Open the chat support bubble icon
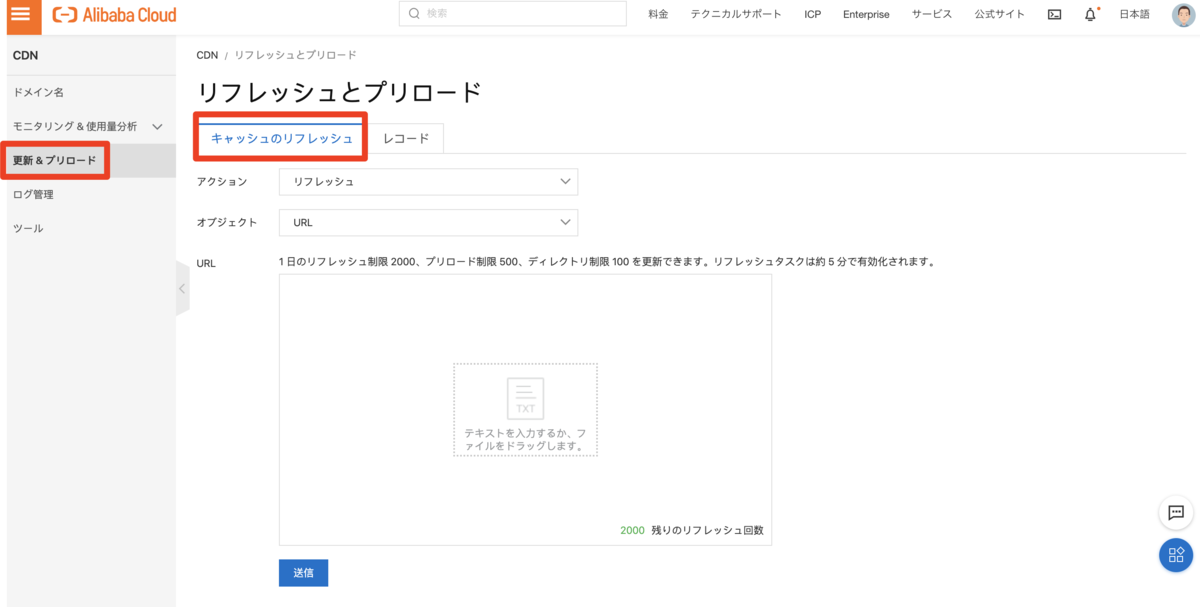 point(1175,513)
